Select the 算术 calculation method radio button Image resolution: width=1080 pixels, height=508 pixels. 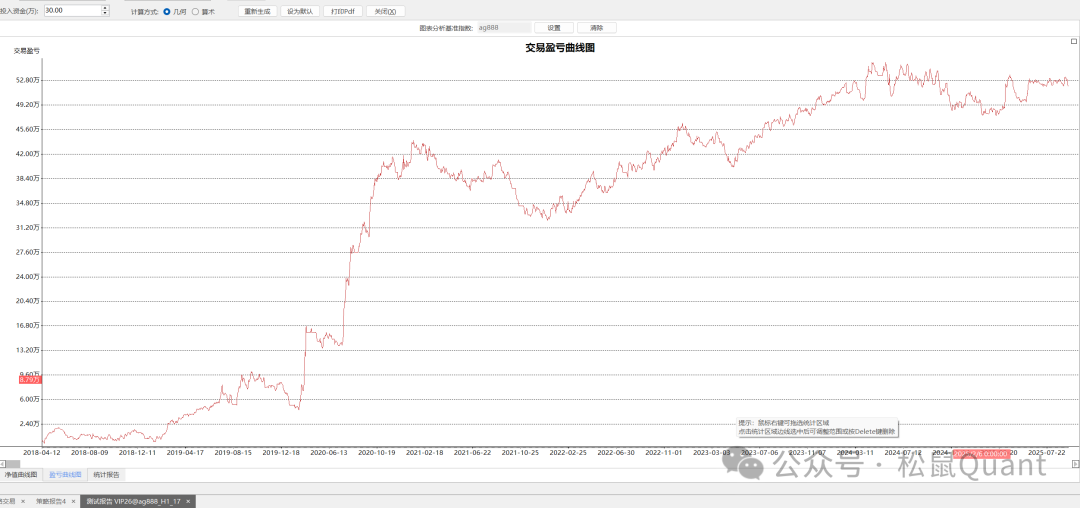(195, 11)
